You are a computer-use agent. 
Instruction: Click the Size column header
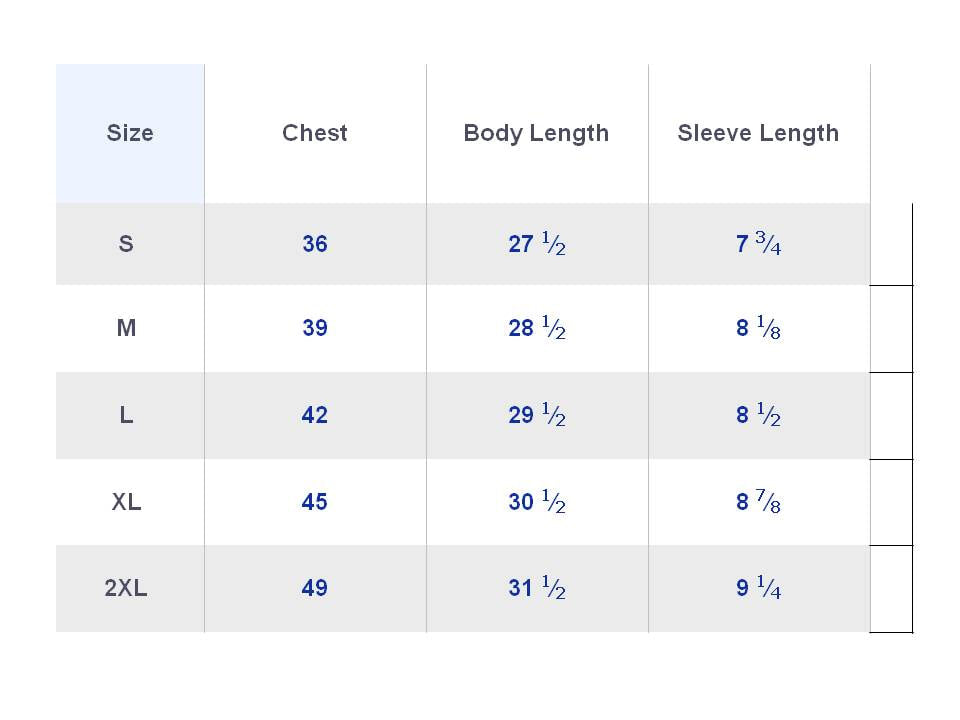point(130,133)
